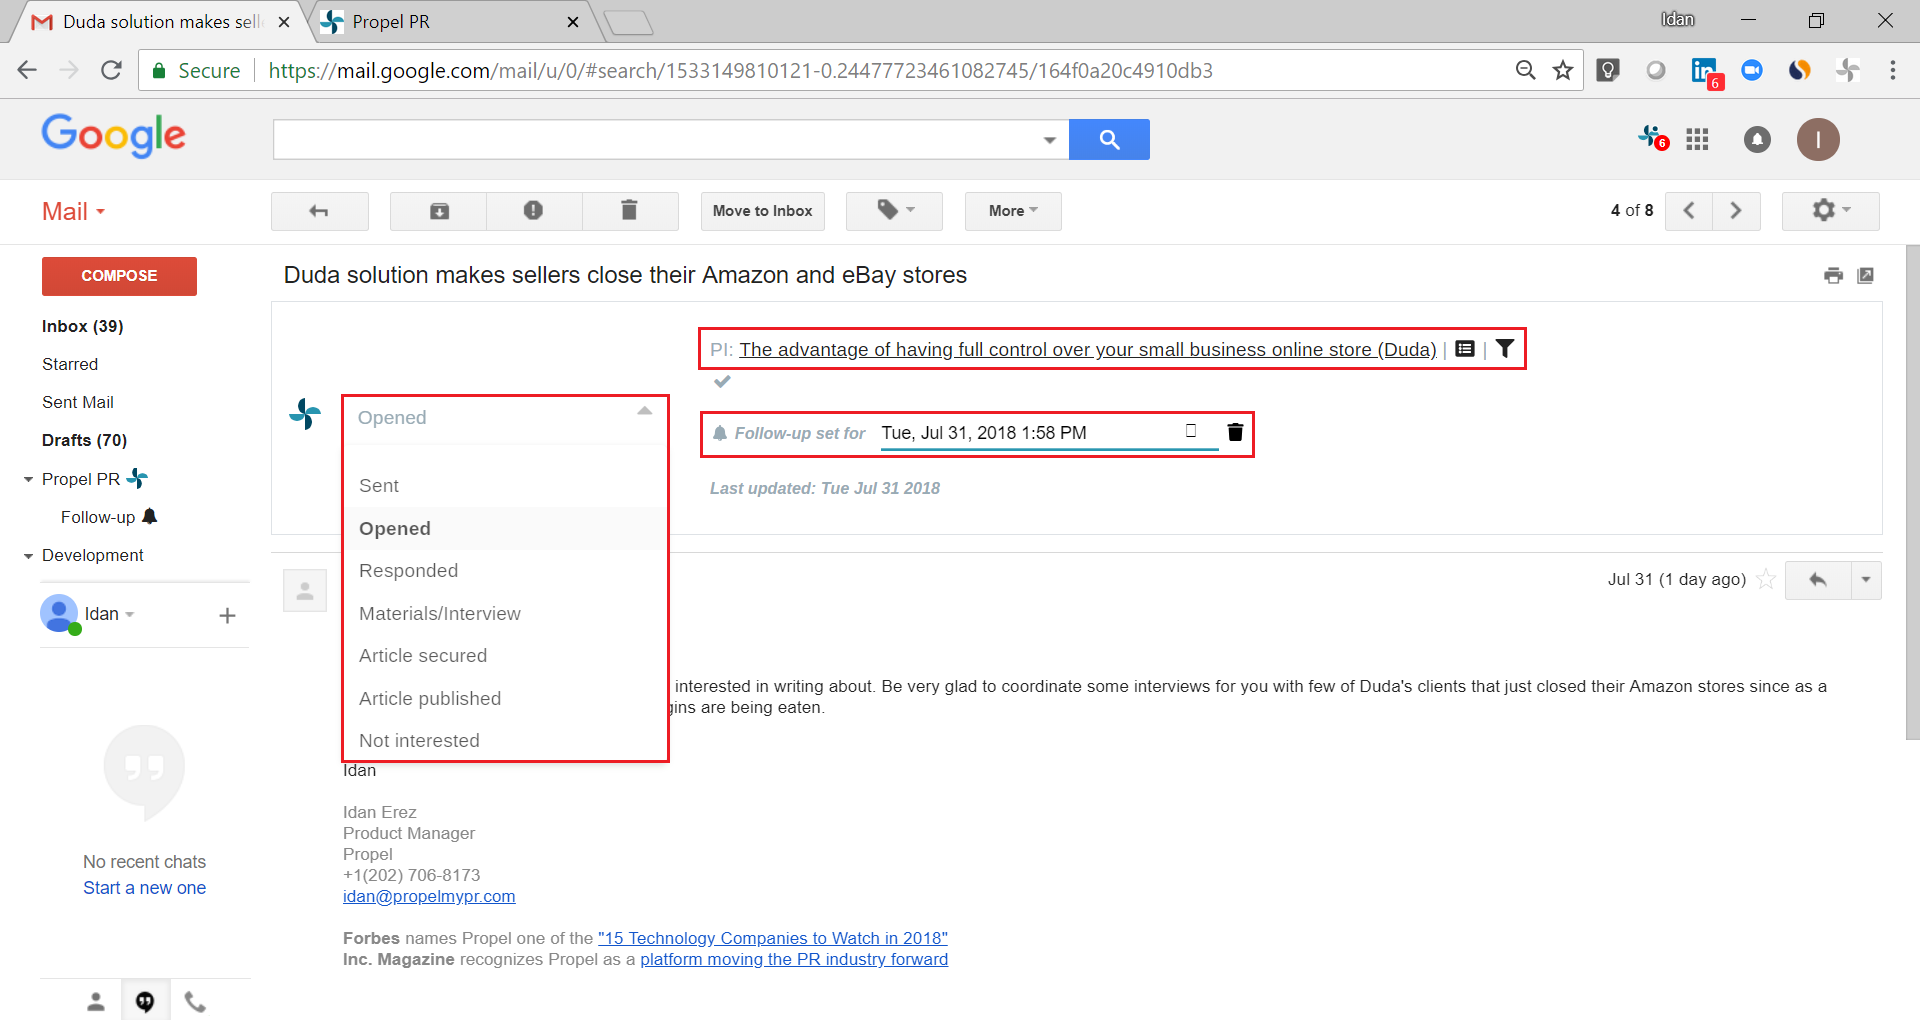This screenshot has height=1020, width=1920.
Task: Click the back-to-list arrow button
Action: [x=319, y=211]
